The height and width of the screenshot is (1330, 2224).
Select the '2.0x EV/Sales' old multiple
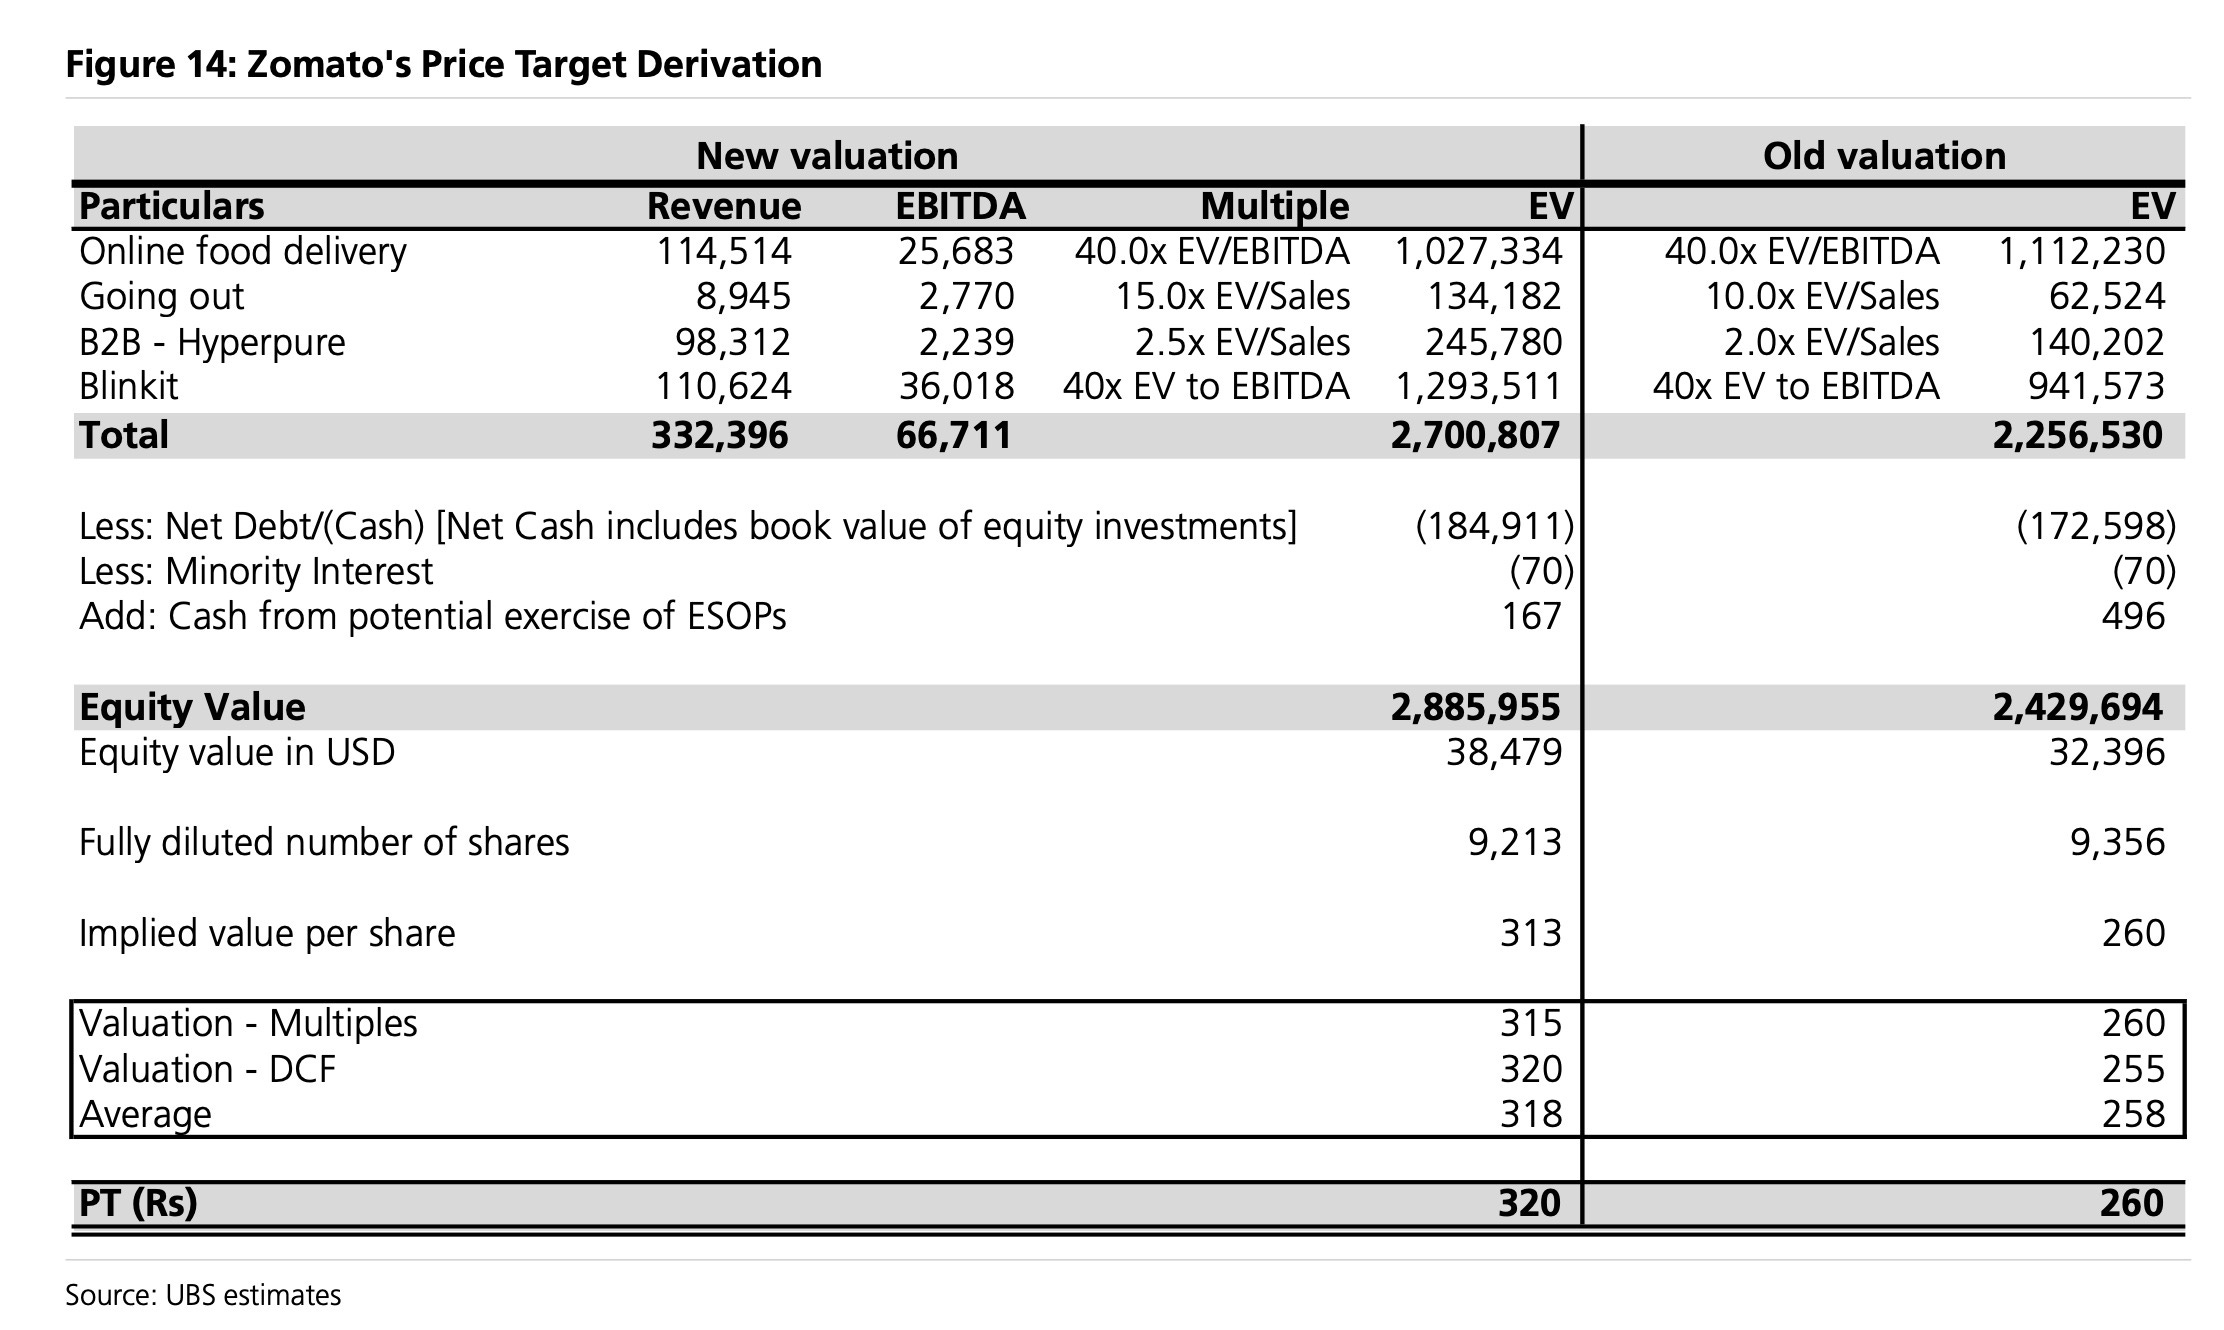pyautogui.click(x=1831, y=342)
